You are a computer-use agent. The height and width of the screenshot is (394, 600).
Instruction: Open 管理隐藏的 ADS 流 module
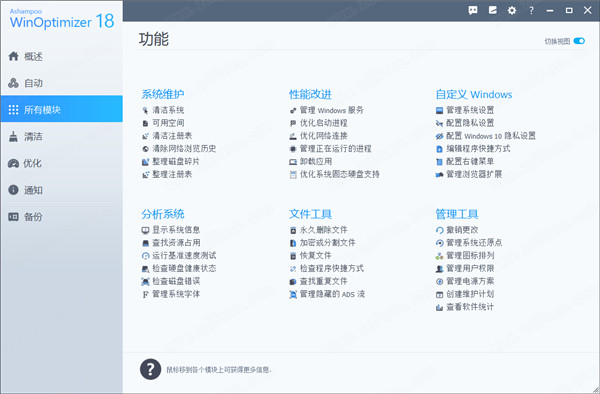tap(327, 294)
